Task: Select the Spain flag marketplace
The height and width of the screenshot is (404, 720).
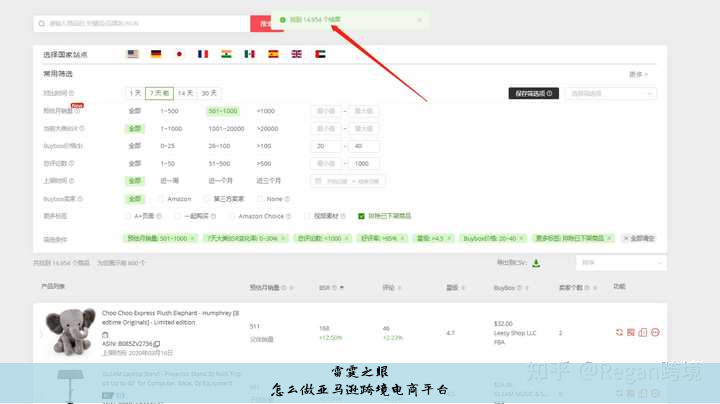Action: click(273, 54)
